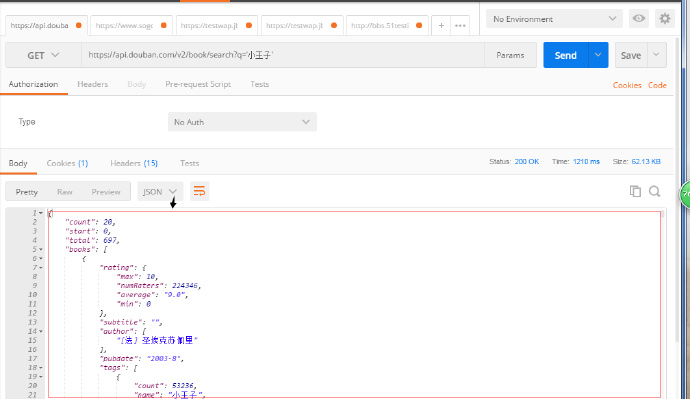
Task: Click the "start": 0 line
Action: [x=88, y=231]
